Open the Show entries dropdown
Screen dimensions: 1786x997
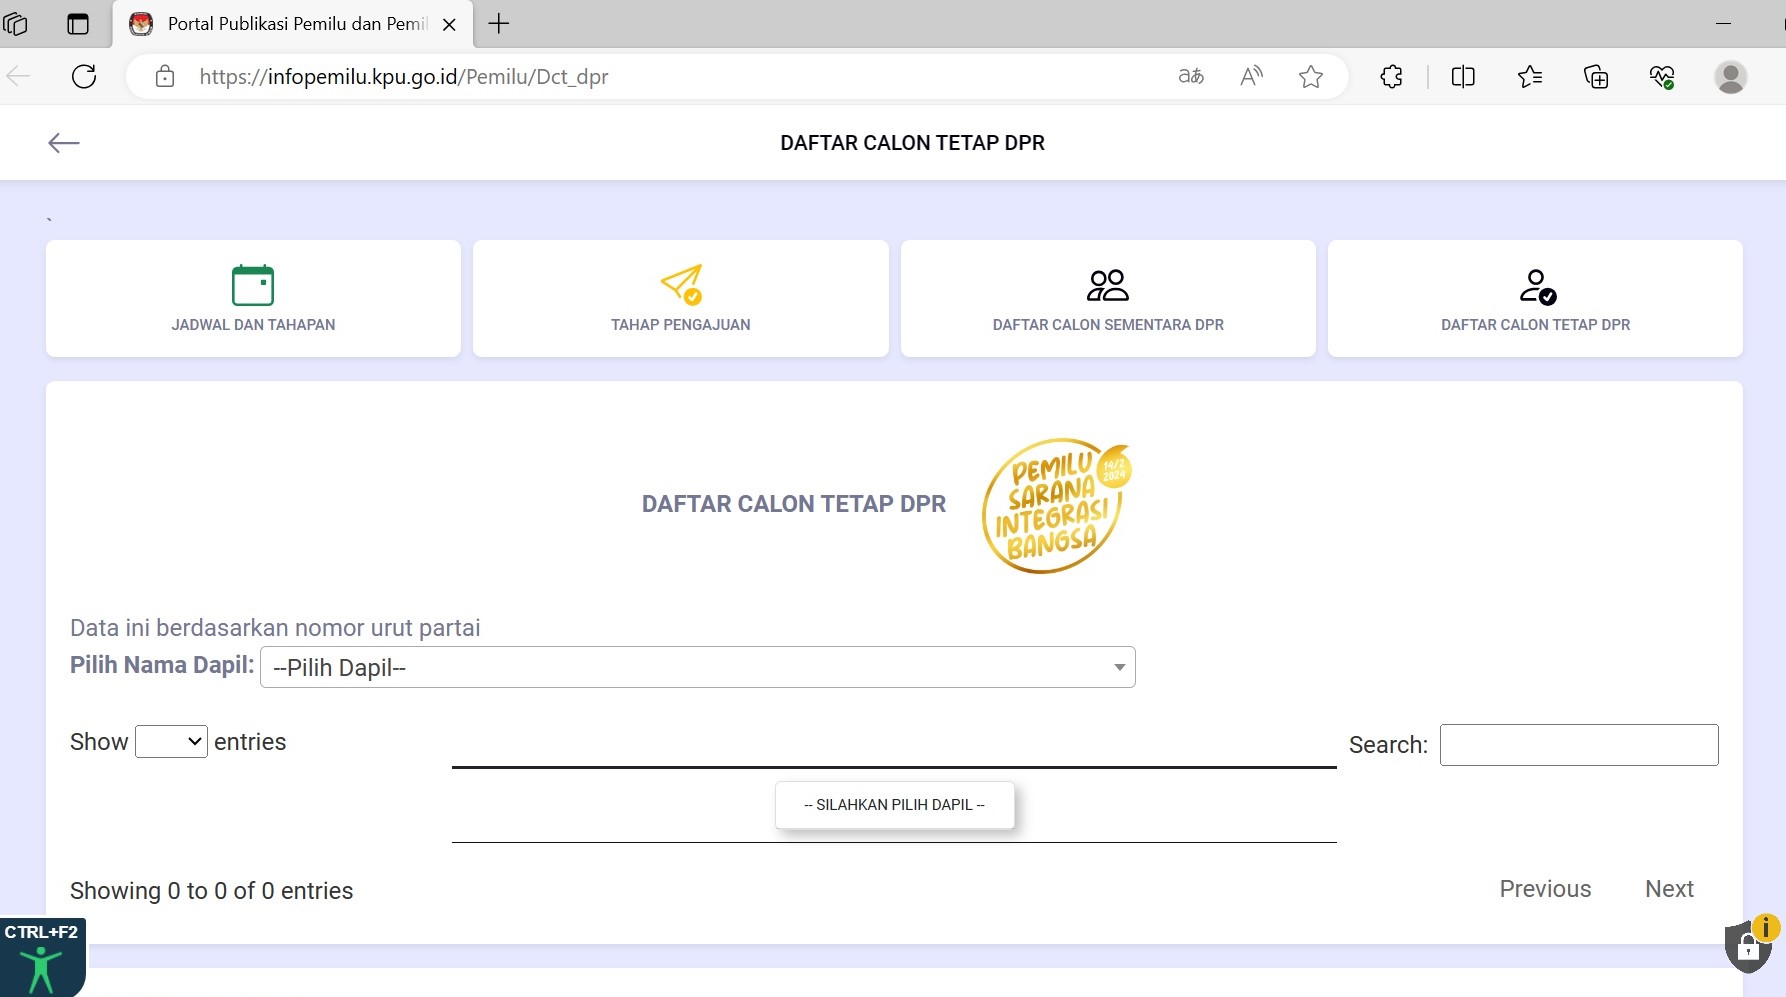(170, 741)
